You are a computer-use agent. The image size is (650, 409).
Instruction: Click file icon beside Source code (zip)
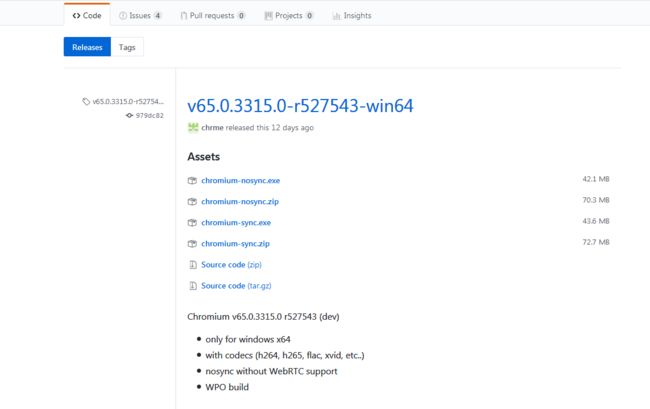(x=193, y=264)
